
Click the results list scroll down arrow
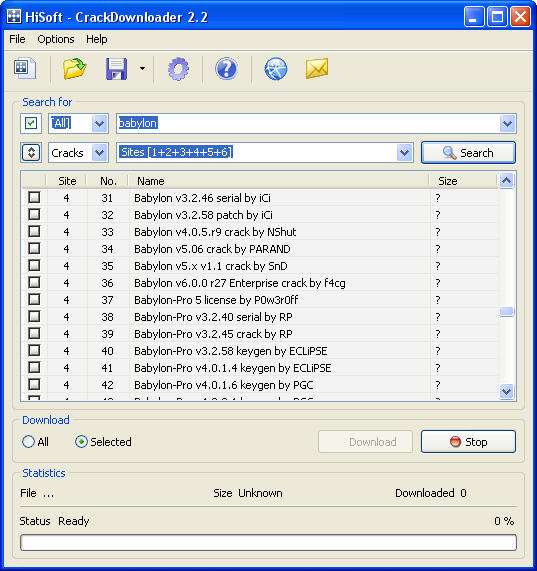tap(507, 391)
